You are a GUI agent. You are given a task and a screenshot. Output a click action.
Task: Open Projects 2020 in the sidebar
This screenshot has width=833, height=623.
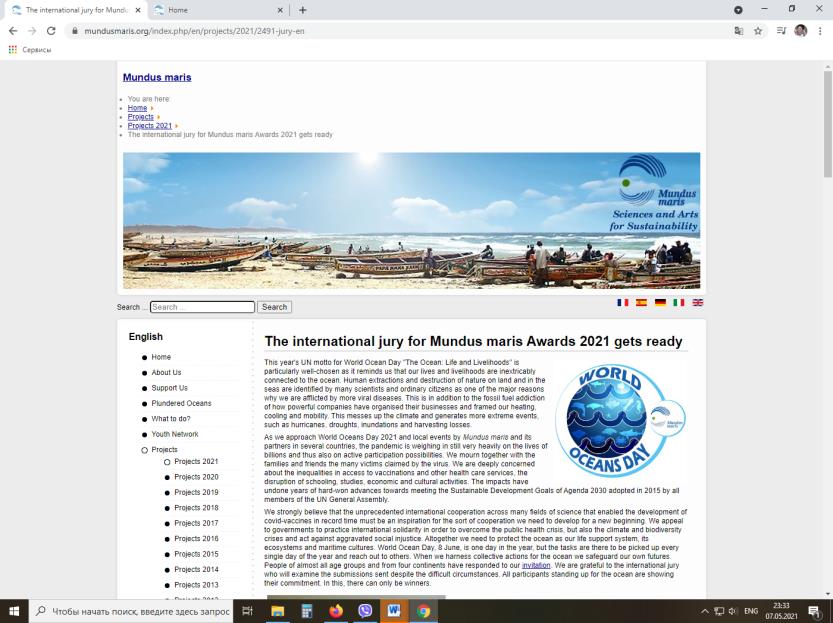[x=196, y=477]
